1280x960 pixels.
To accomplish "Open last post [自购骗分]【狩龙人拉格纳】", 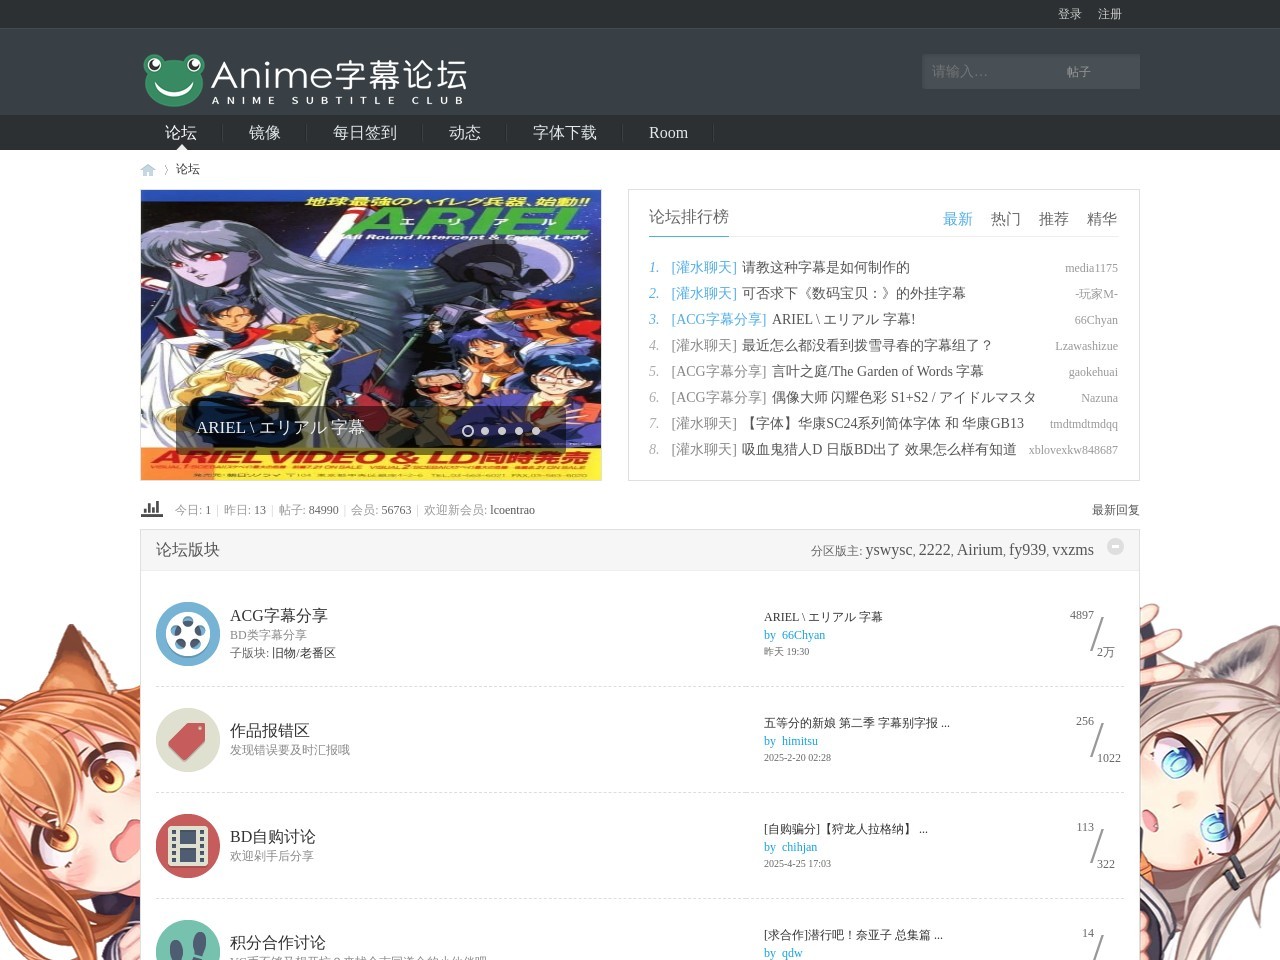I will click(846, 829).
